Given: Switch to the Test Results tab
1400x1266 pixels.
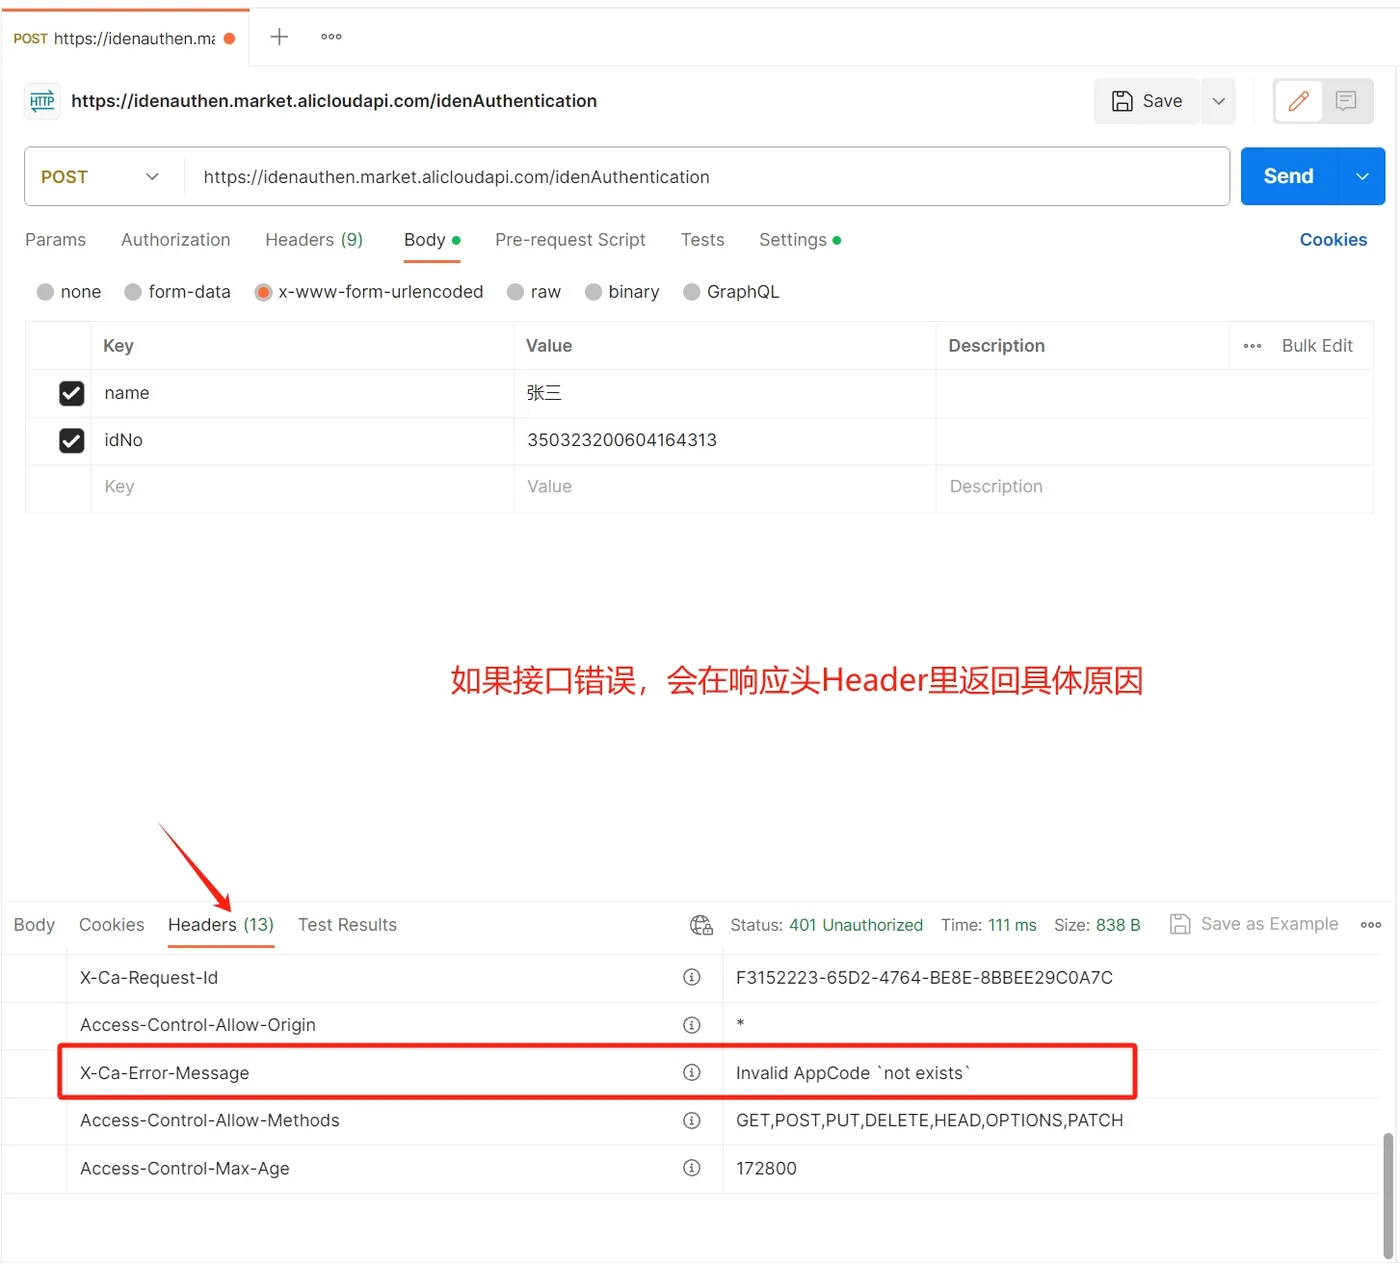Looking at the screenshot, I should pos(347,924).
